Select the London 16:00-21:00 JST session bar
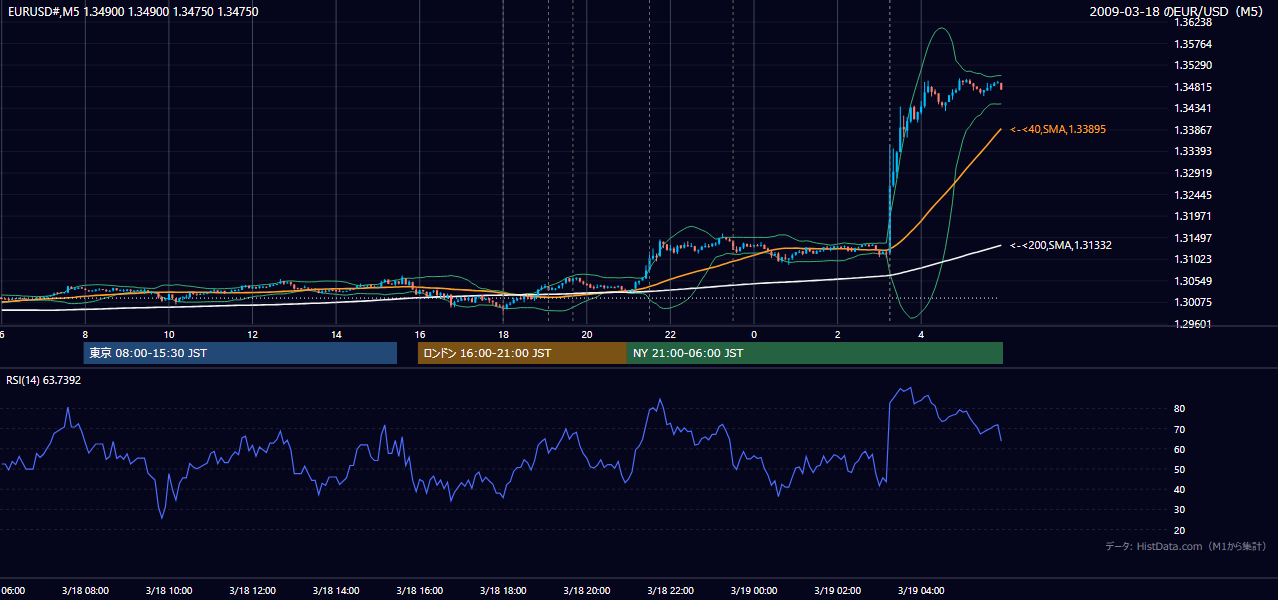Image resolution: width=1278 pixels, height=600 pixels. point(522,353)
